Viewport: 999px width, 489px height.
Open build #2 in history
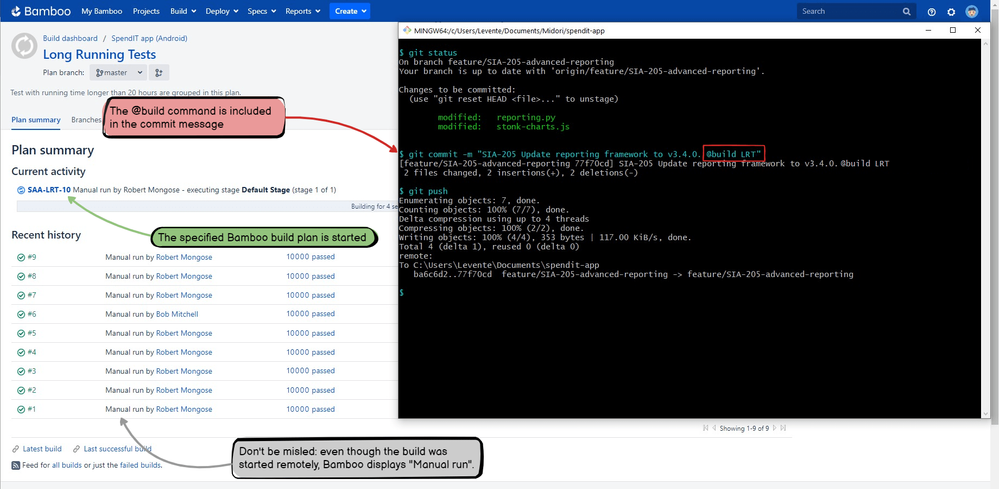point(32,390)
